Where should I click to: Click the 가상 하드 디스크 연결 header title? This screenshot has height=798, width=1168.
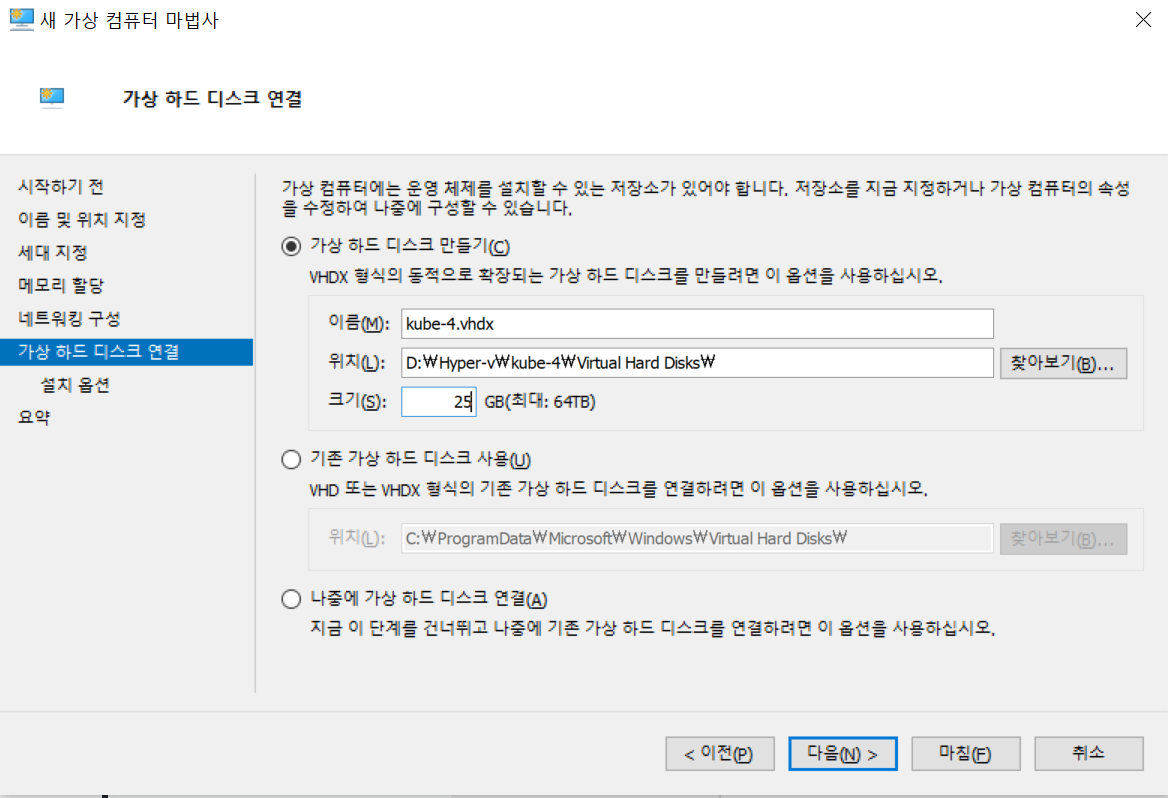(212, 98)
